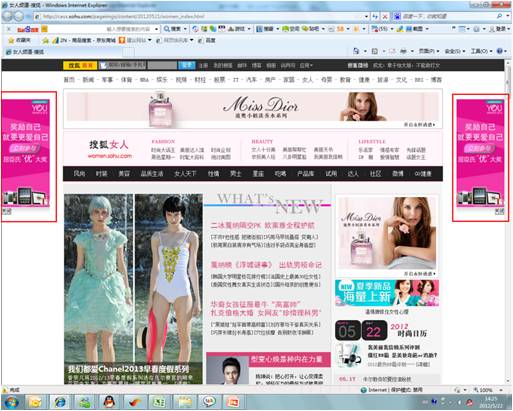The image size is (513, 411).
Task: Open the first folder taskbar icon
Action: (x=35, y=402)
